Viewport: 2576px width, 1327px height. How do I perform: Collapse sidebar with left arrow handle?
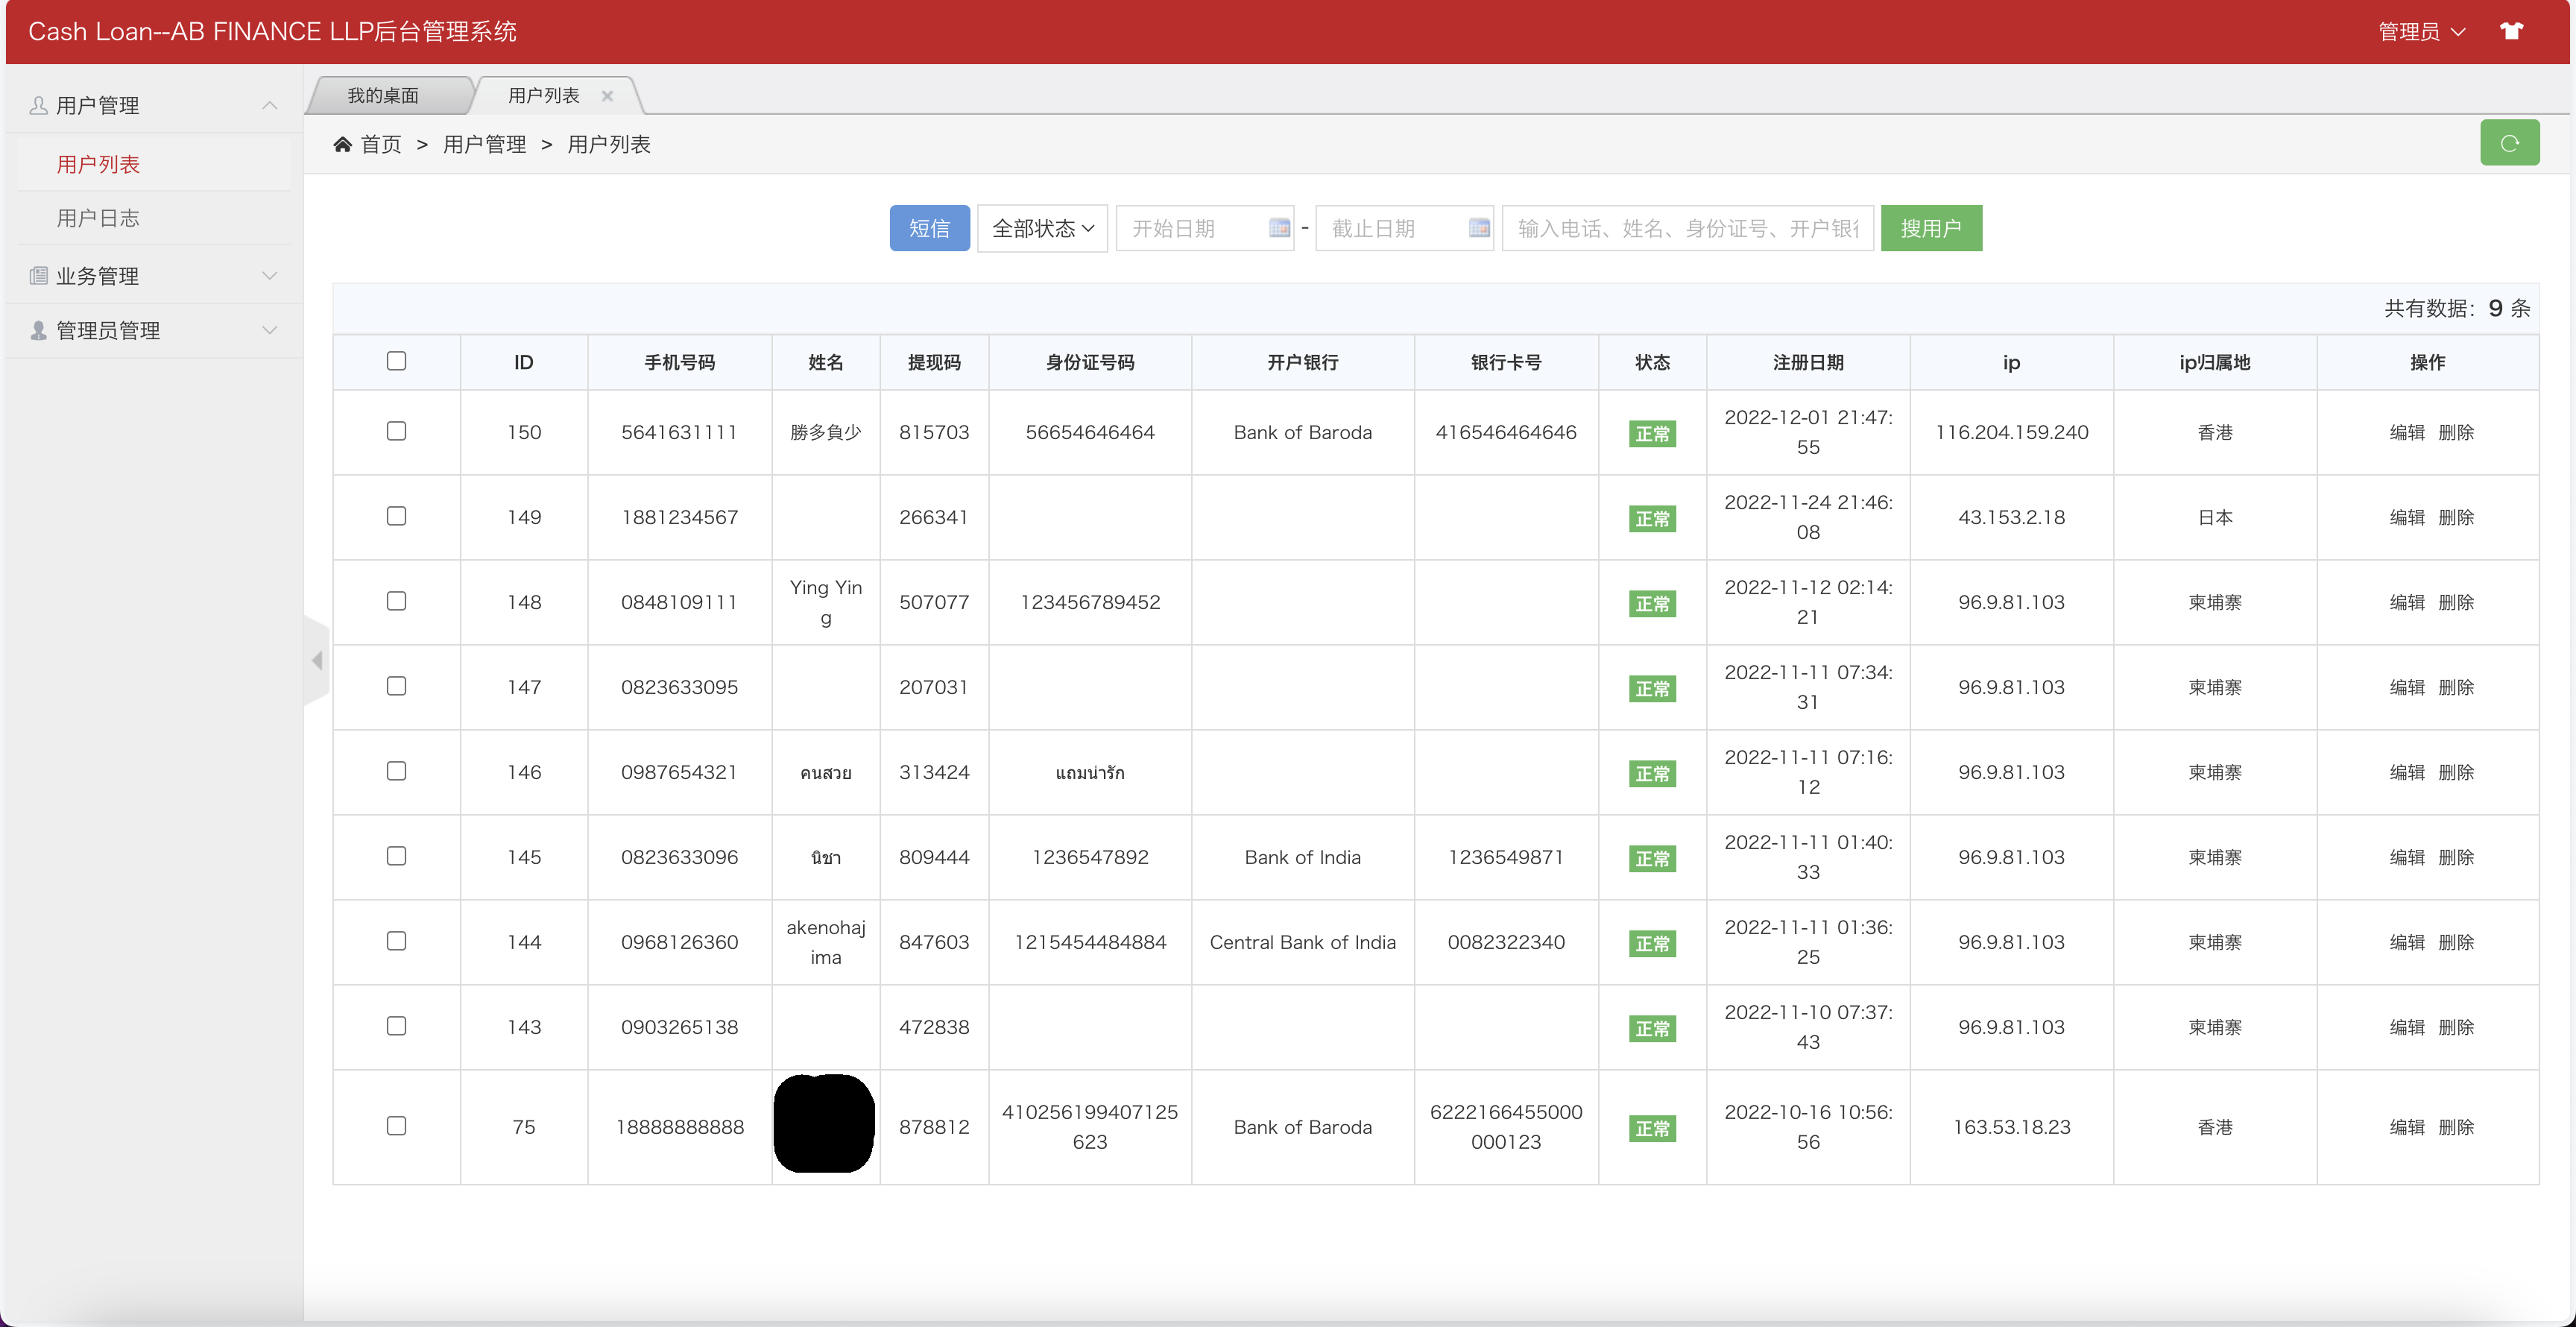317,660
